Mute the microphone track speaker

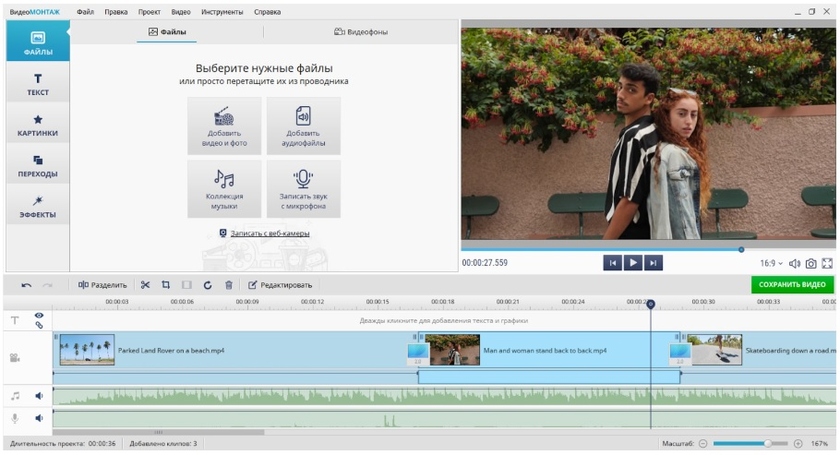click(39, 419)
